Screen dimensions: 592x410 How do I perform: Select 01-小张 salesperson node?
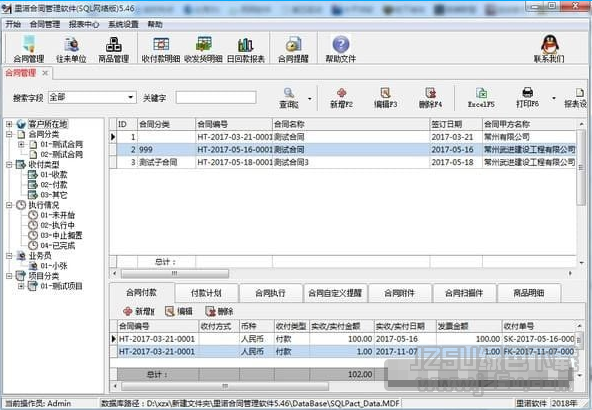(54, 266)
